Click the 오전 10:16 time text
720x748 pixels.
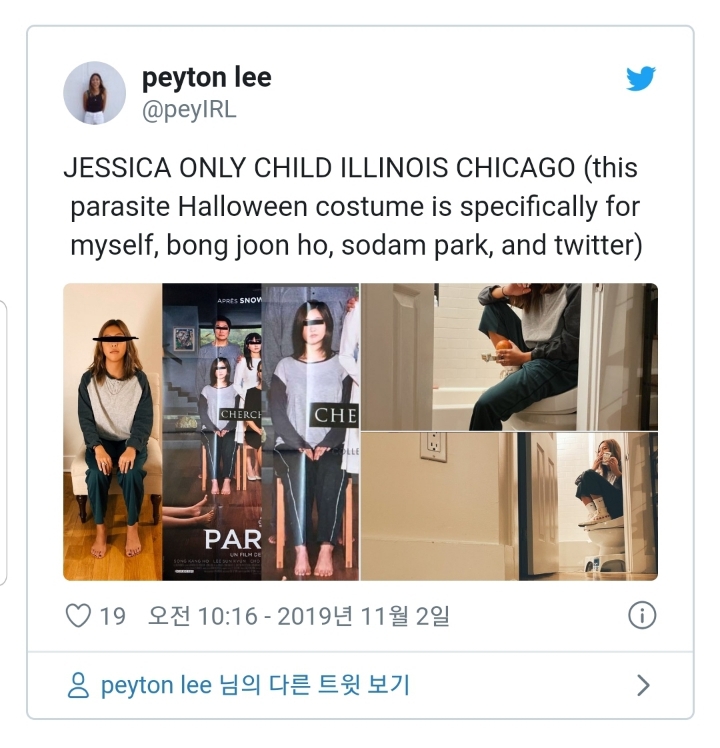[203, 616]
